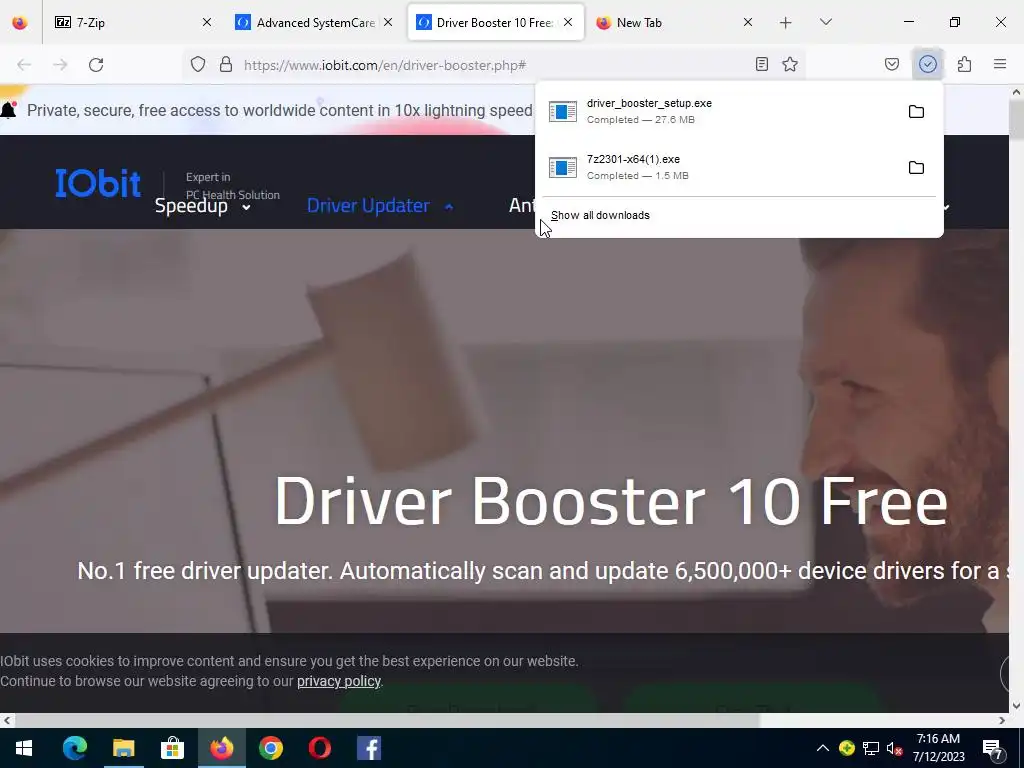Open Facebook from taskbar
The height and width of the screenshot is (768, 1024).
pos(368,748)
